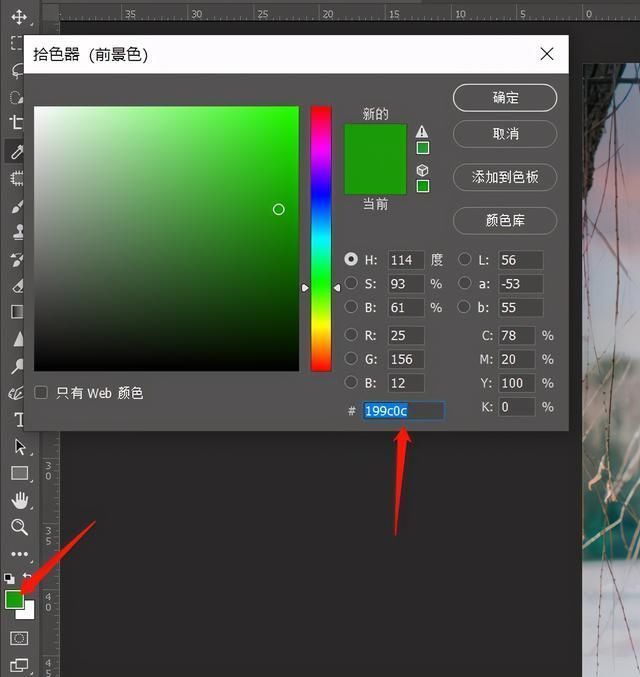
Task: Select the Frame tool
Action: coord(17,178)
